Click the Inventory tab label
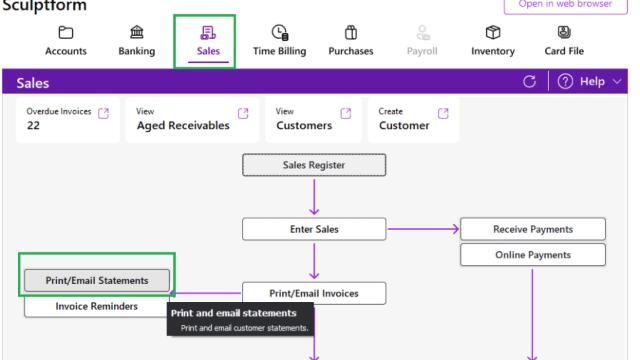640x360 pixels. pyautogui.click(x=493, y=51)
